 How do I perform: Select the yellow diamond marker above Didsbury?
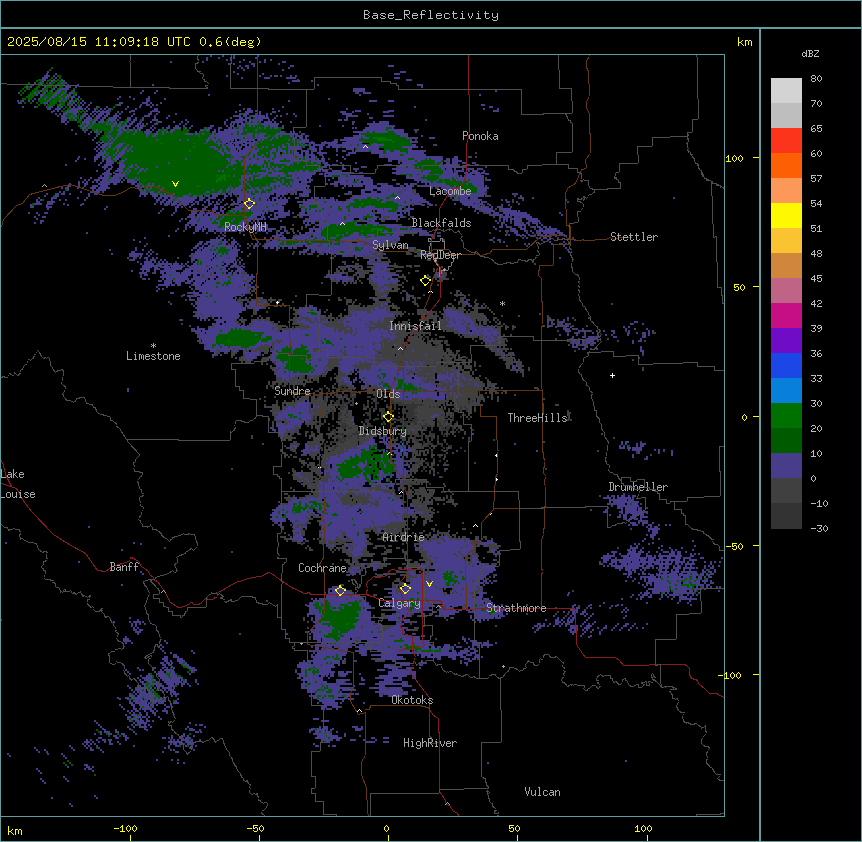388,417
